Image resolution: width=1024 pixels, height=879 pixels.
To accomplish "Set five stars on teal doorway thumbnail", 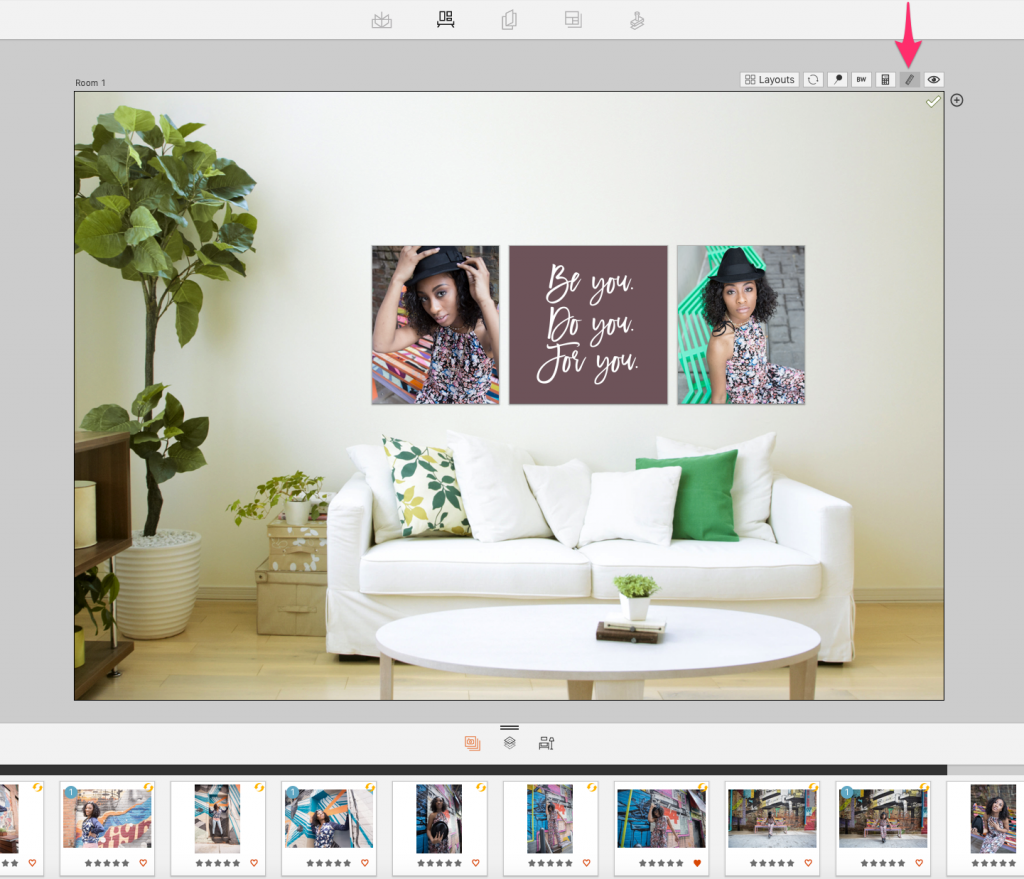I will click(x=236, y=863).
